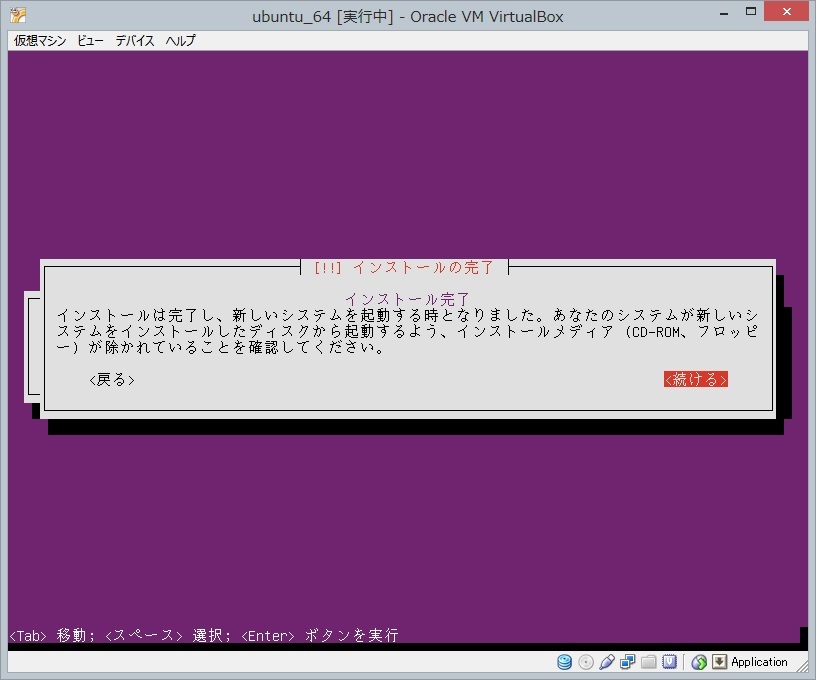Click the hard disk activity icon
The image size is (817, 680).
(x=564, y=662)
